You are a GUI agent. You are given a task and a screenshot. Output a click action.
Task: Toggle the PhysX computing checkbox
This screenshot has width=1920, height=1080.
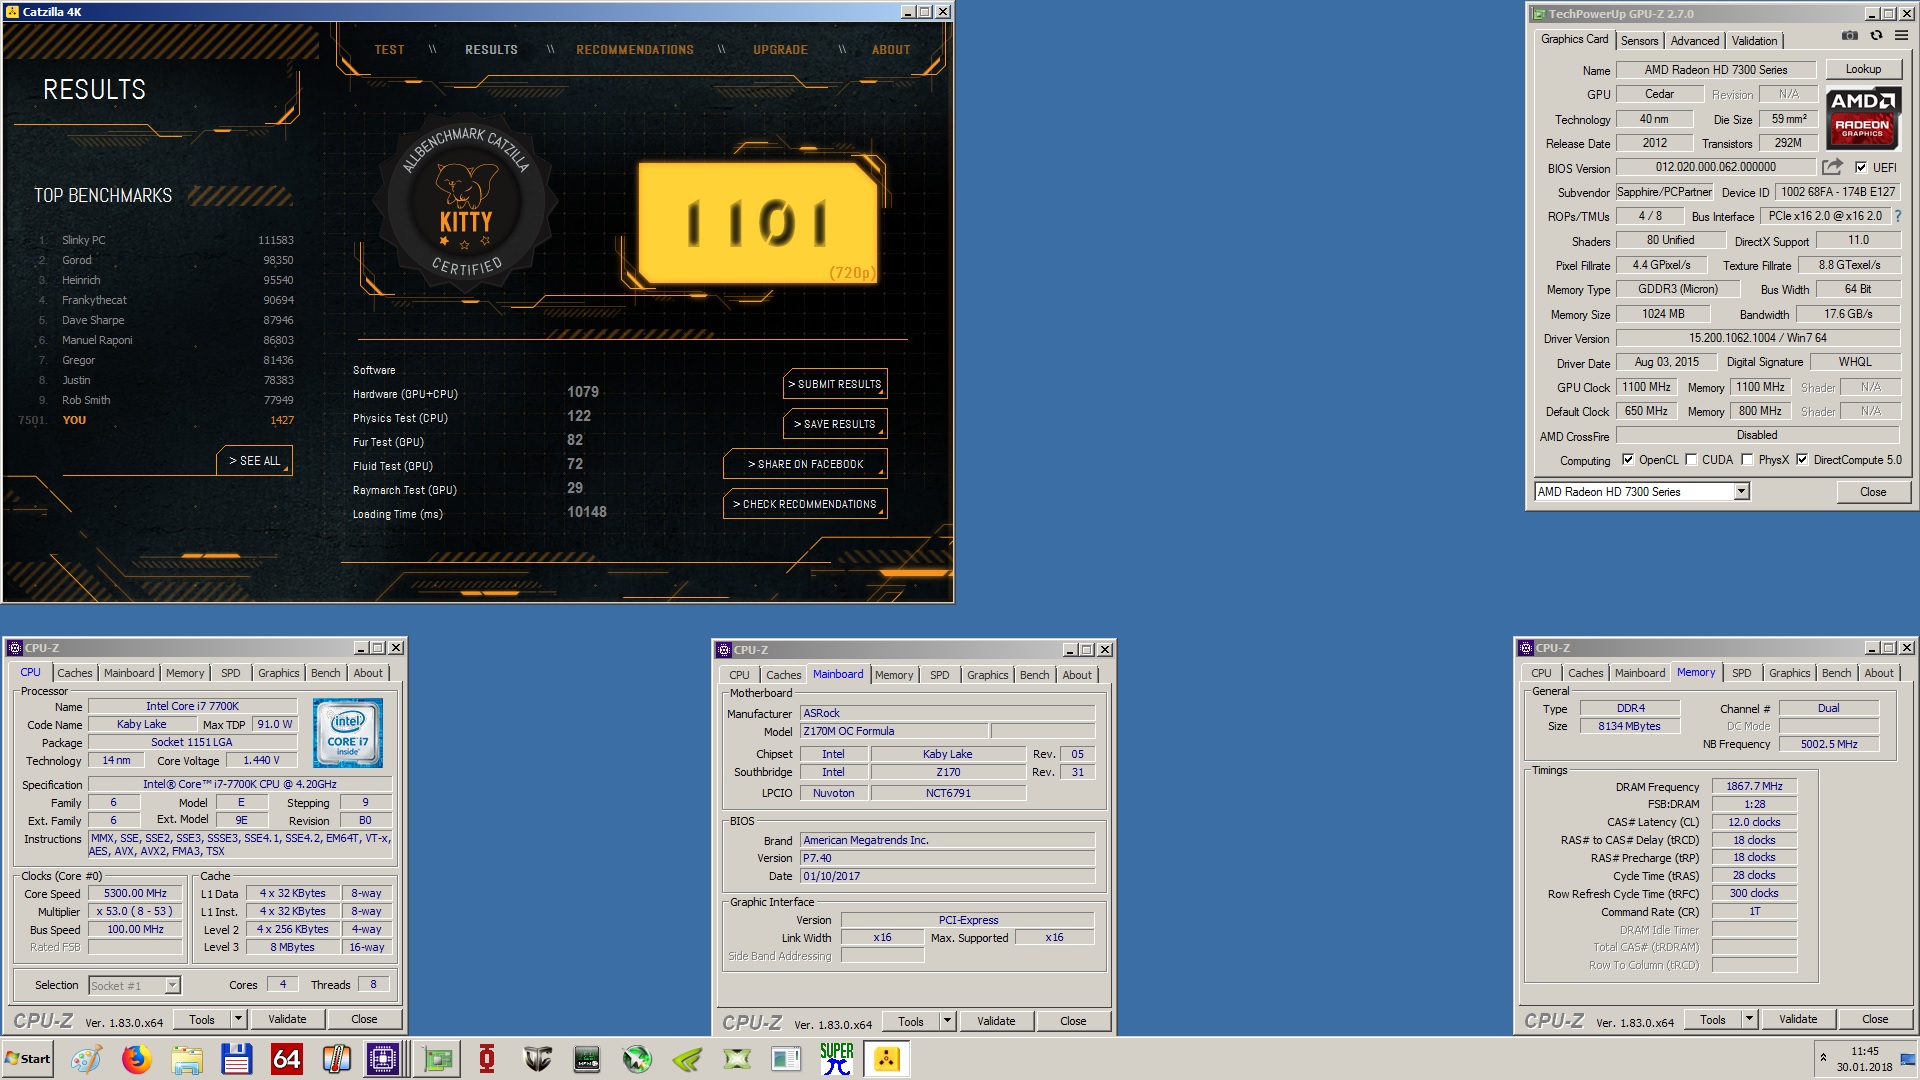point(1747,460)
